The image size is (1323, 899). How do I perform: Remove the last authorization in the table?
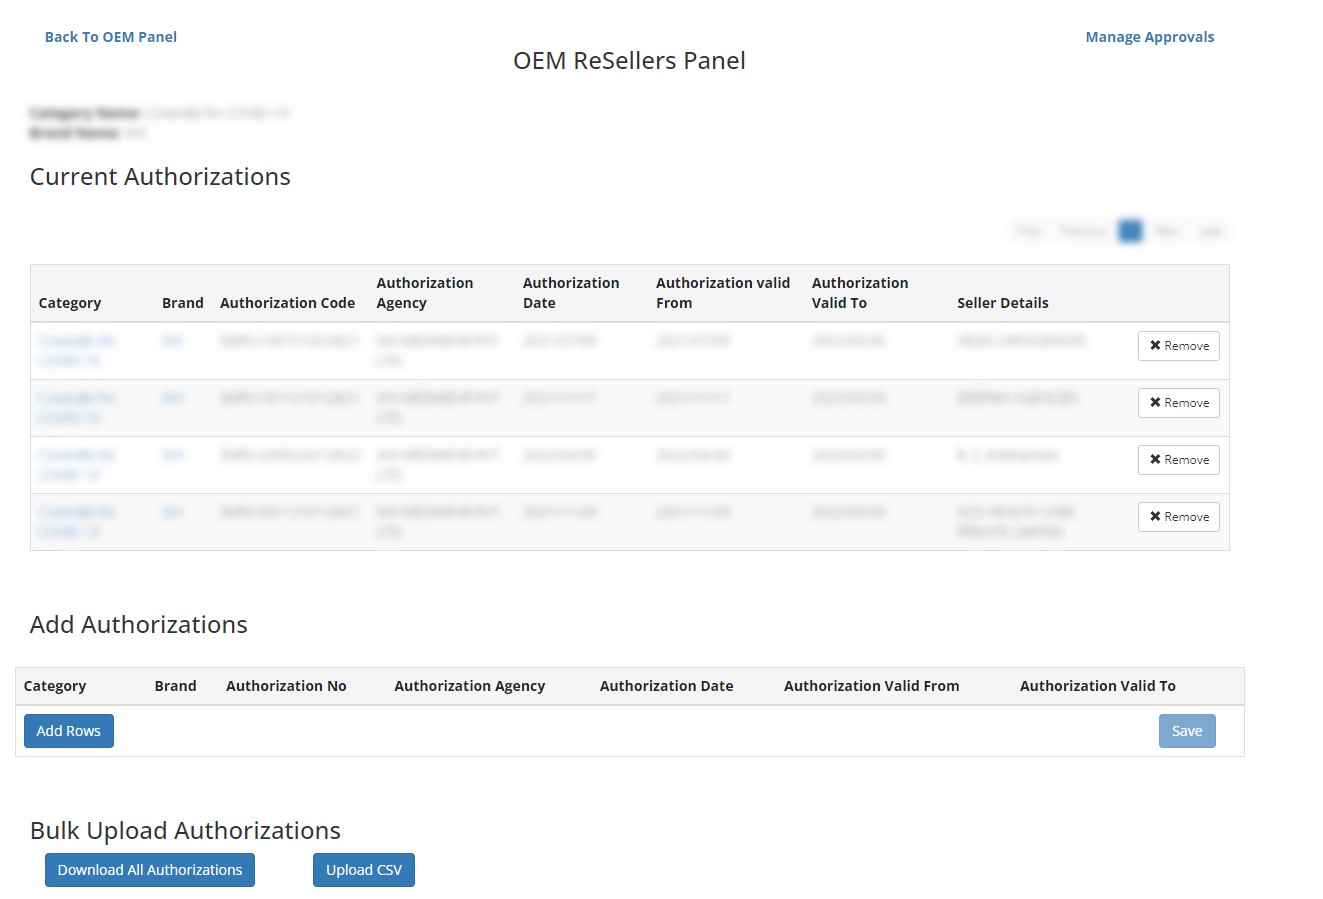(x=1178, y=516)
